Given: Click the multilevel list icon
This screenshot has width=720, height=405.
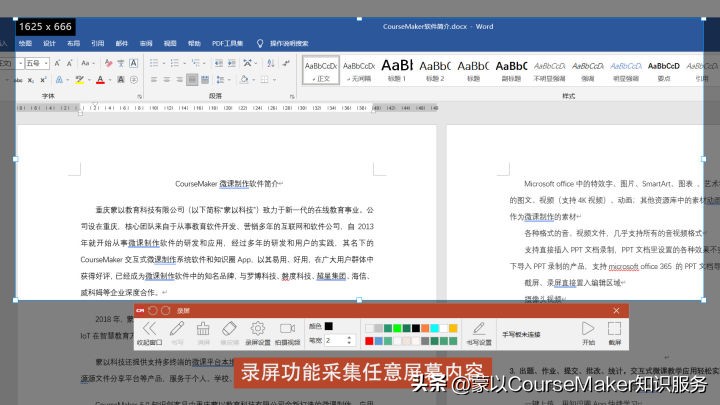Looking at the screenshot, I should click(196, 63).
